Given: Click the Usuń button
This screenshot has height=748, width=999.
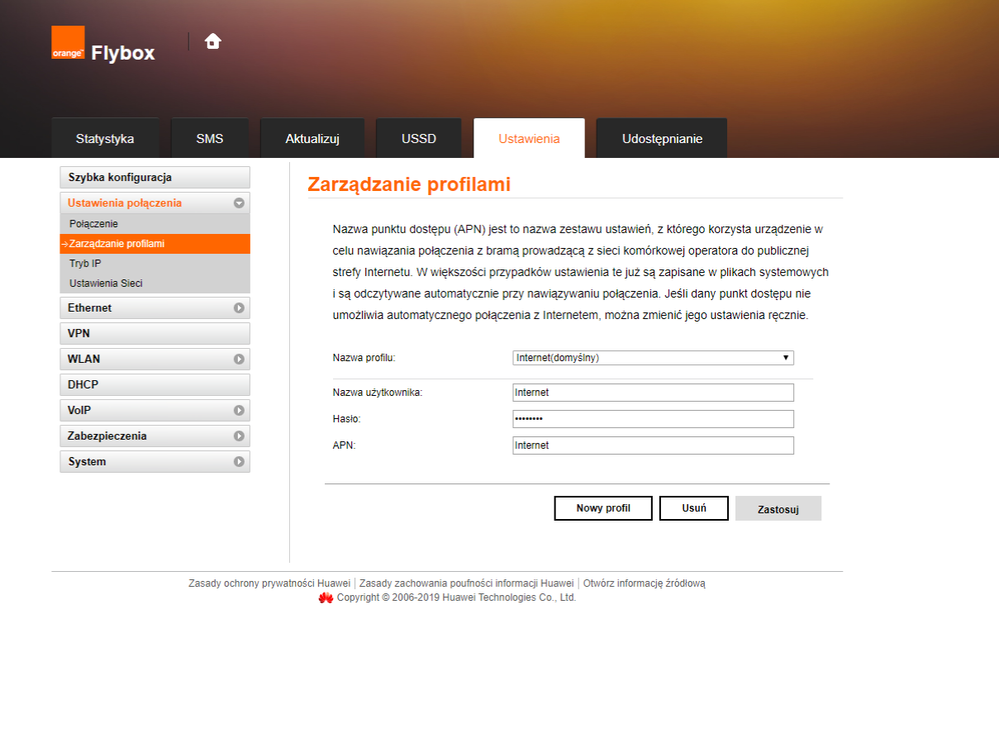Looking at the screenshot, I should (694, 508).
